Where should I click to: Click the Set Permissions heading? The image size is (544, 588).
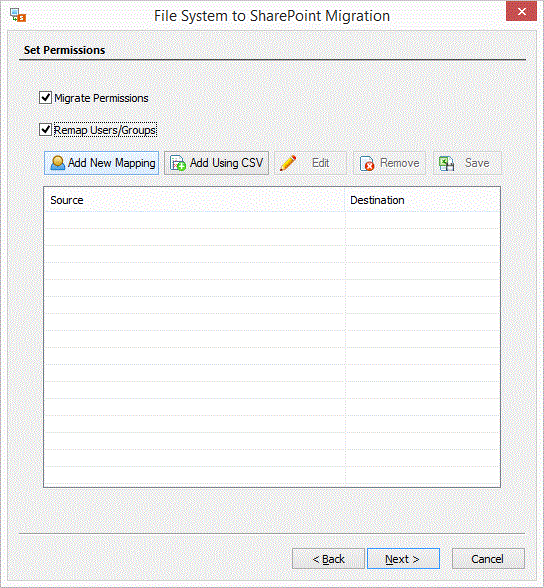click(x=64, y=50)
